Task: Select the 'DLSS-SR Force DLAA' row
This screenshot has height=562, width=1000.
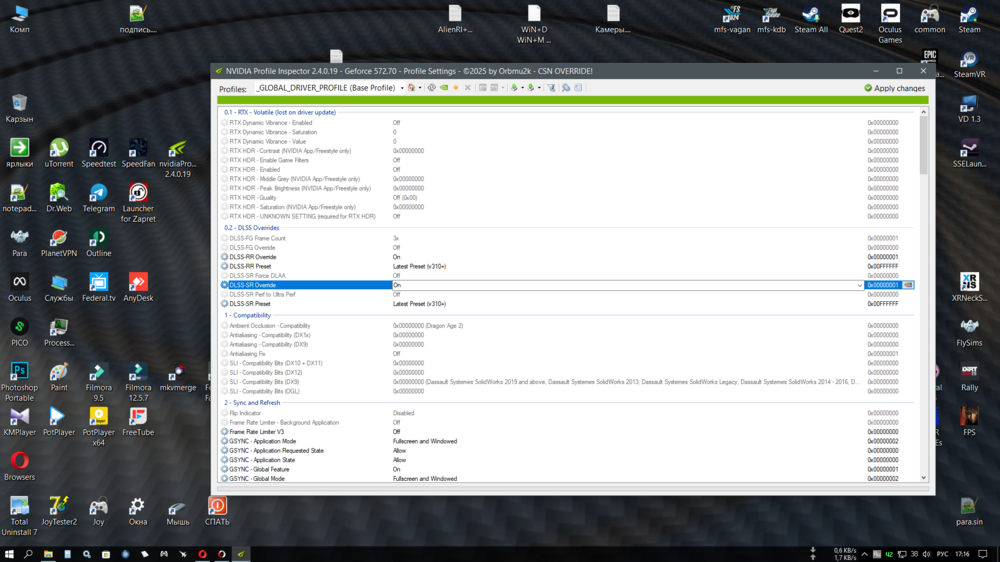Action: (x=568, y=276)
